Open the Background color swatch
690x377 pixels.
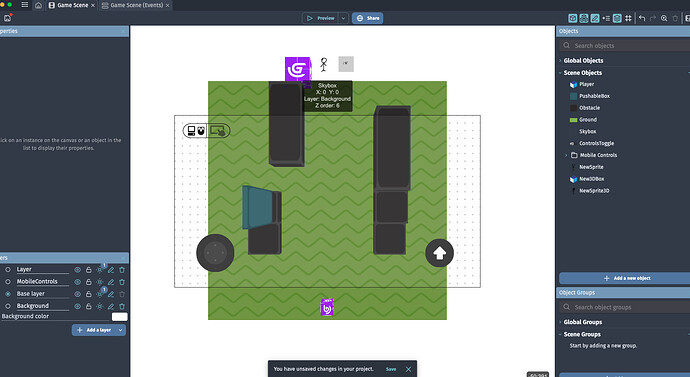point(119,317)
